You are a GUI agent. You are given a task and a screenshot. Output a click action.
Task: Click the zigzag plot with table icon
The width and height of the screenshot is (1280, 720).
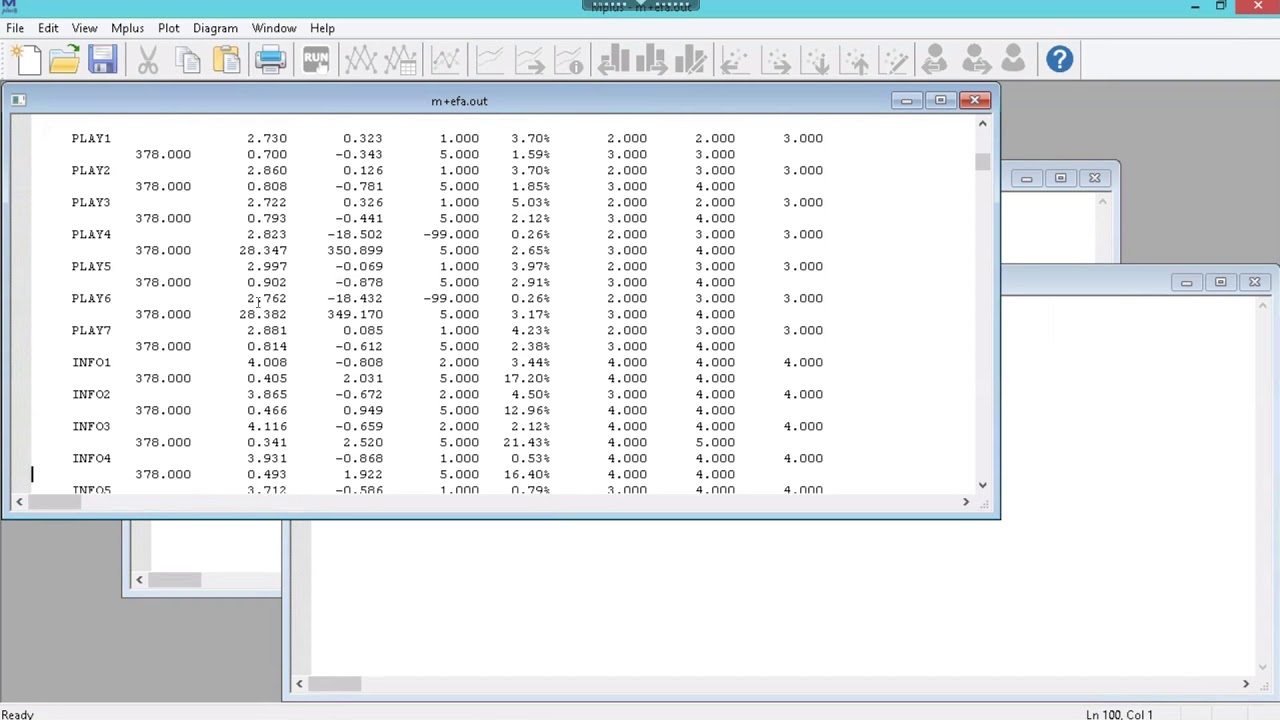coord(401,60)
